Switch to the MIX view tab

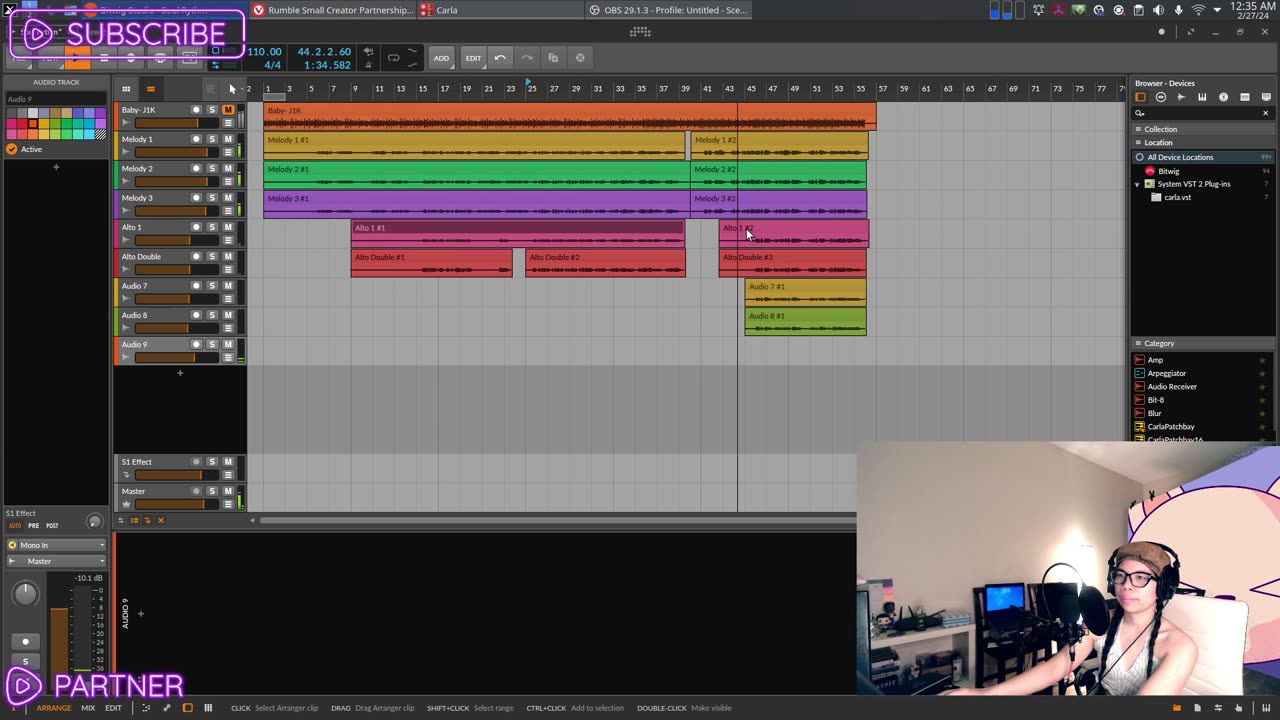tap(88, 708)
